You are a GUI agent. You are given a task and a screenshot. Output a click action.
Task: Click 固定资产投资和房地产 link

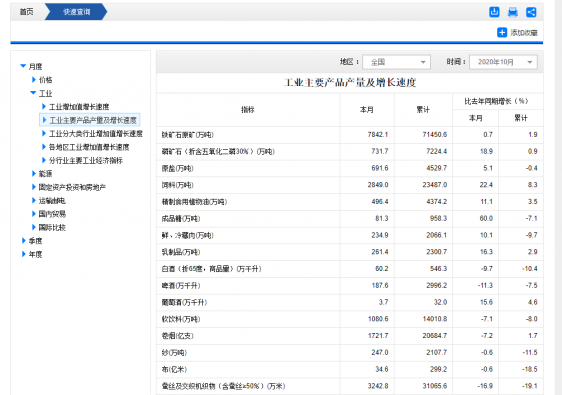click(72, 187)
